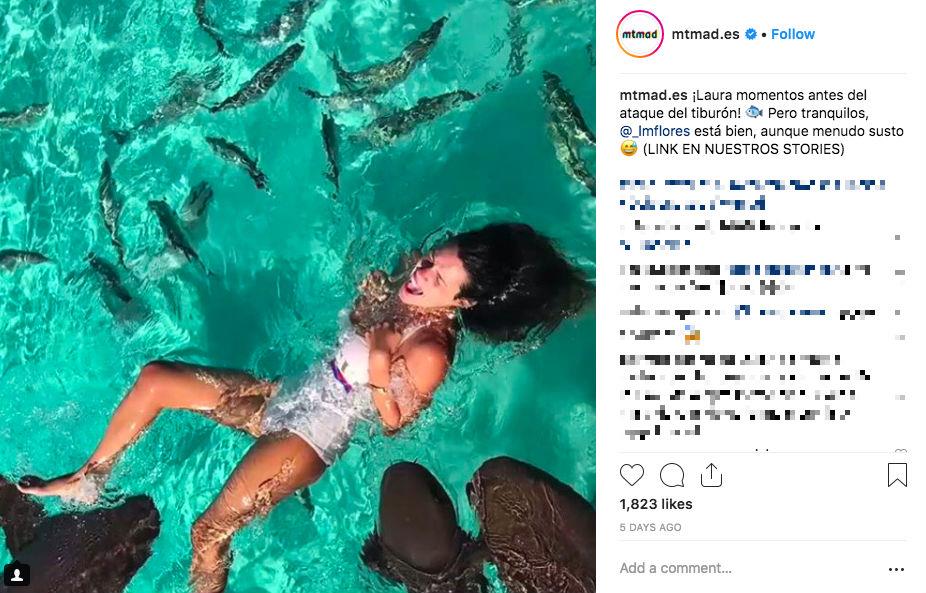Image resolution: width=926 pixels, height=593 pixels.
Task: Like the post with the heart icon
Action: pyautogui.click(x=632, y=475)
